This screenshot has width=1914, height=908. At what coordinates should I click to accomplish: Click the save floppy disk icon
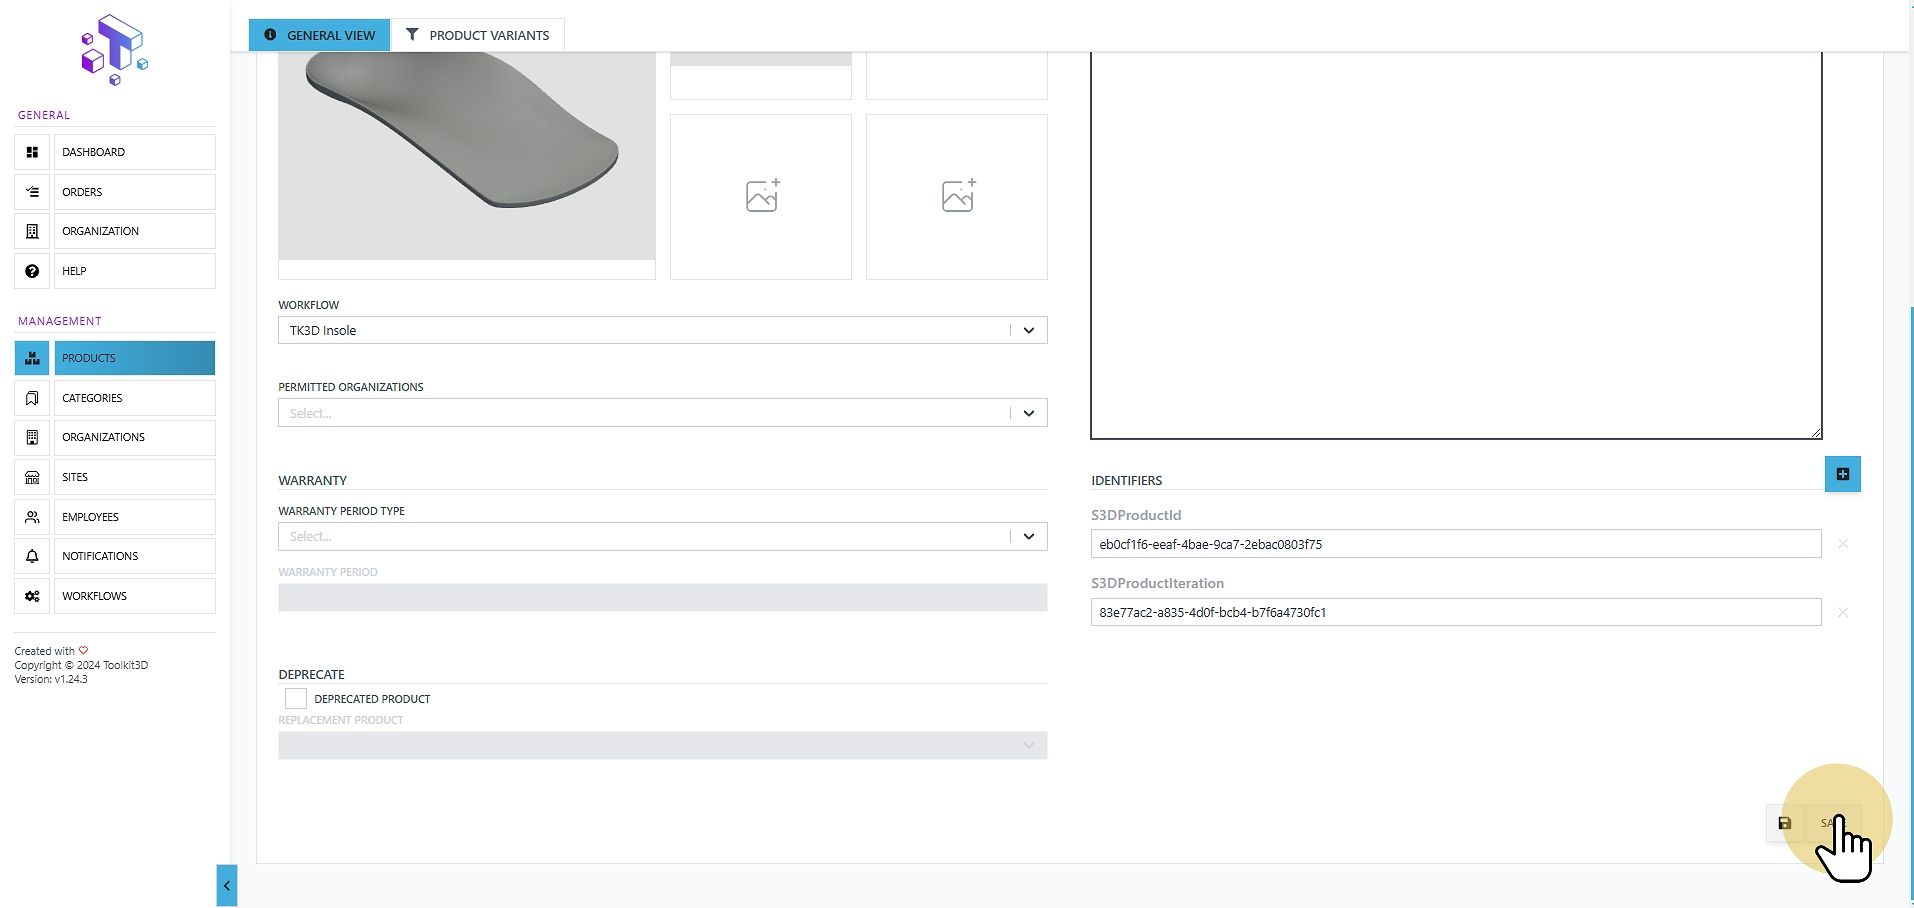[x=1785, y=823]
